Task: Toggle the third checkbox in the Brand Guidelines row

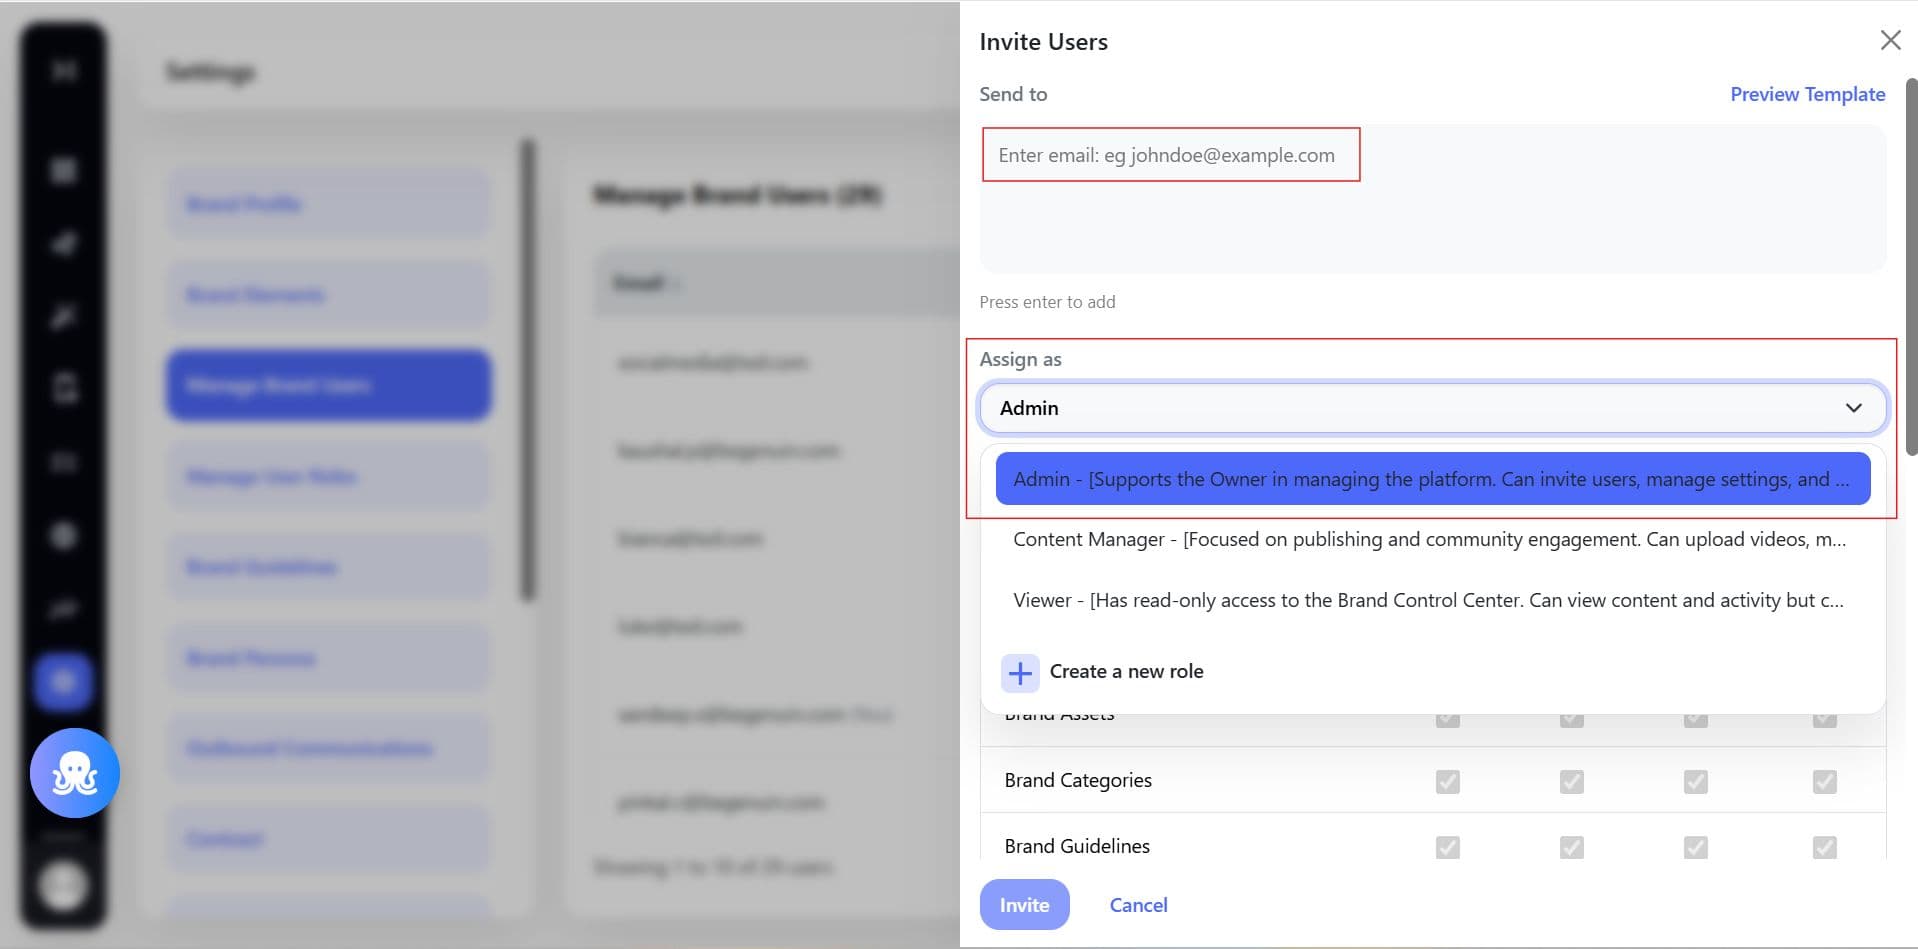Action: pos(1695,847)
